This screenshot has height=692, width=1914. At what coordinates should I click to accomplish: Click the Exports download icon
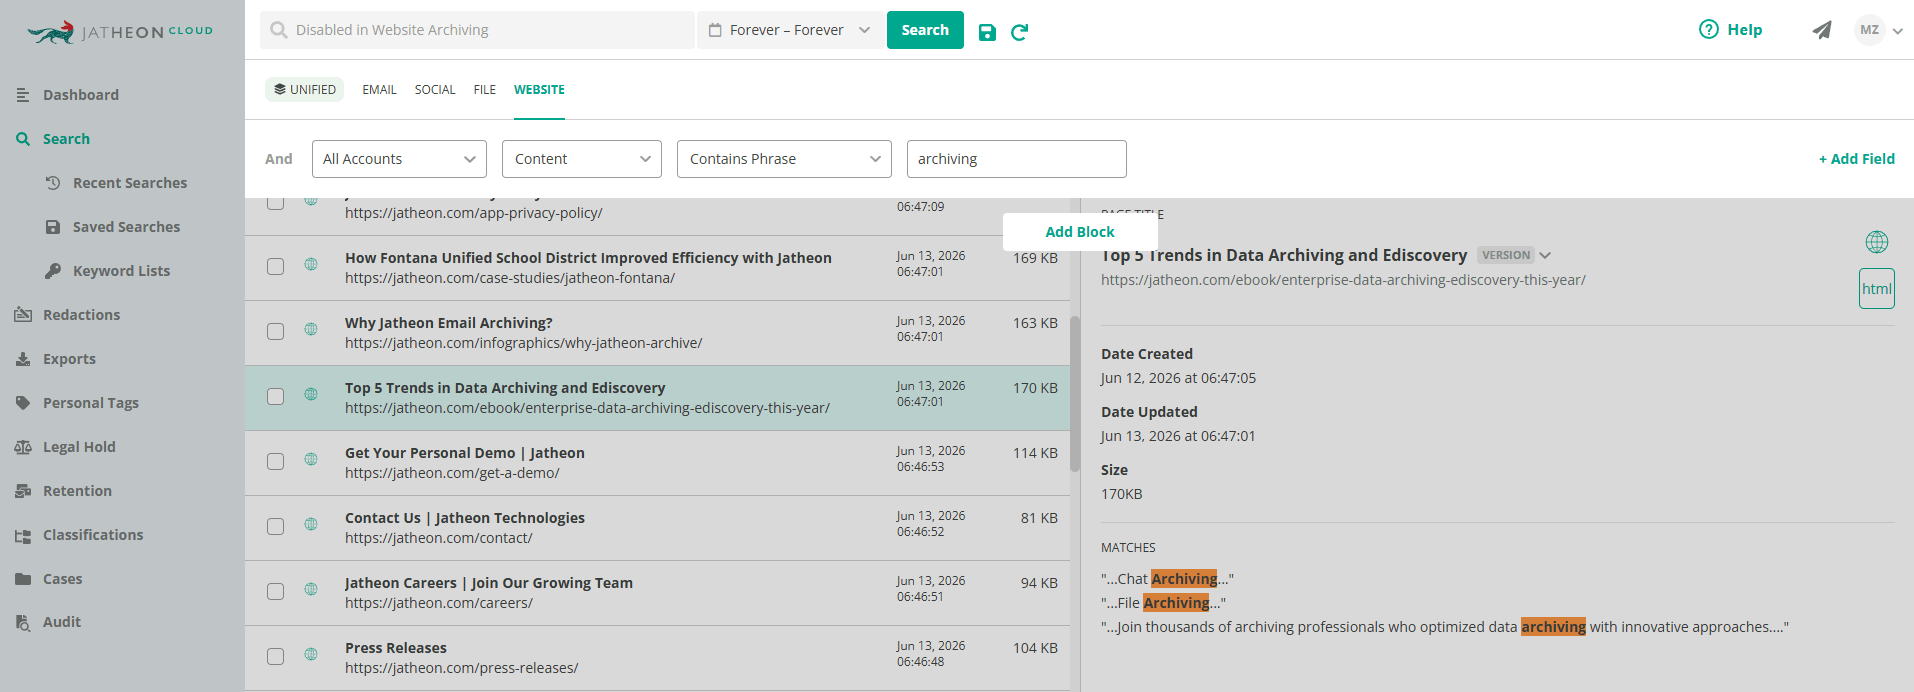[x=23, y=359]
